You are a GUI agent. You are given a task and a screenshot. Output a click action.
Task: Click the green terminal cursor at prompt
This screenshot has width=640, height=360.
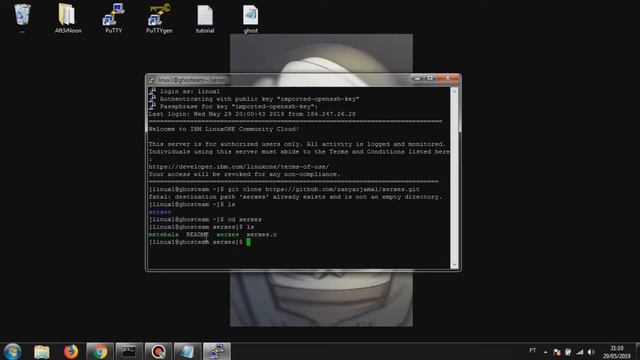(248, 242)
